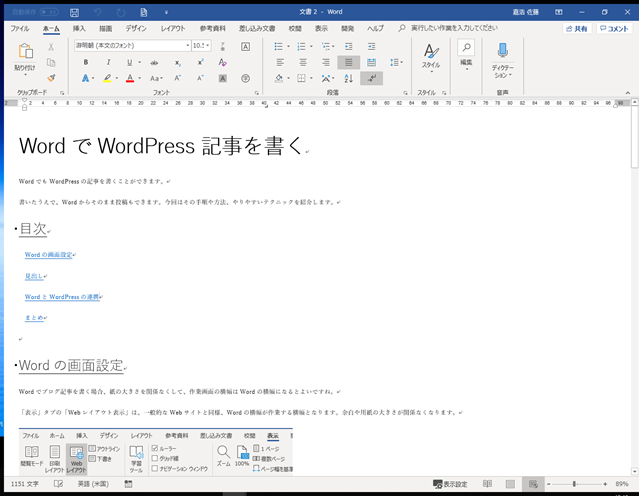The image size is (639, 496).
Task: Switch to Print Layout view in status bar
Action: (510, 484)
